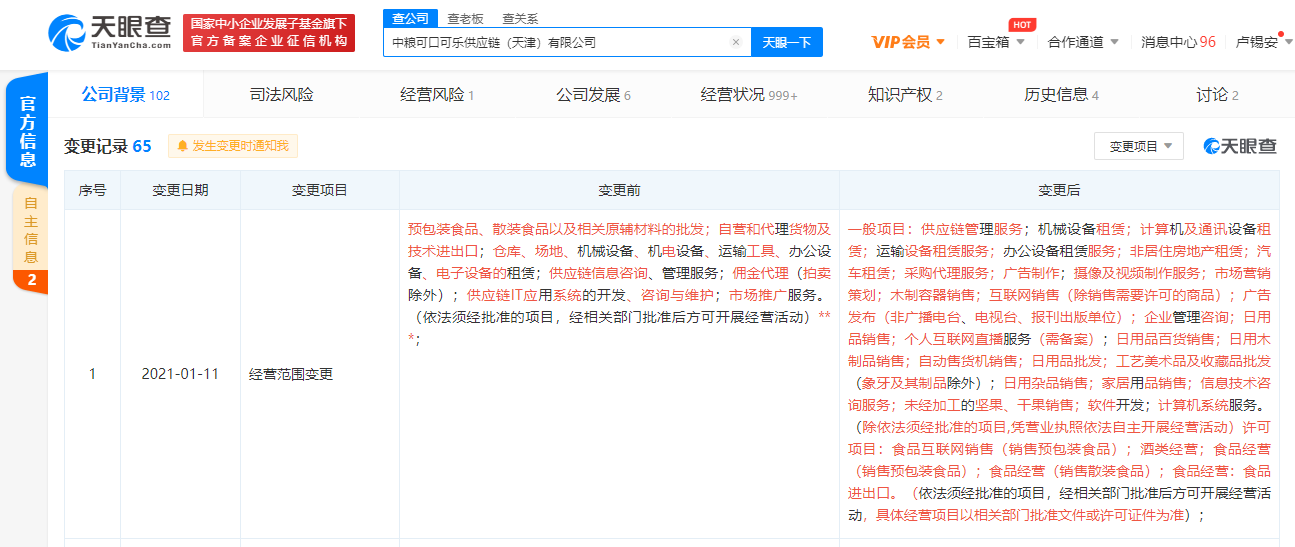Enable 发生变更时通知我 change notification
The image size is (1295, 547).
[x=232, y=146]
